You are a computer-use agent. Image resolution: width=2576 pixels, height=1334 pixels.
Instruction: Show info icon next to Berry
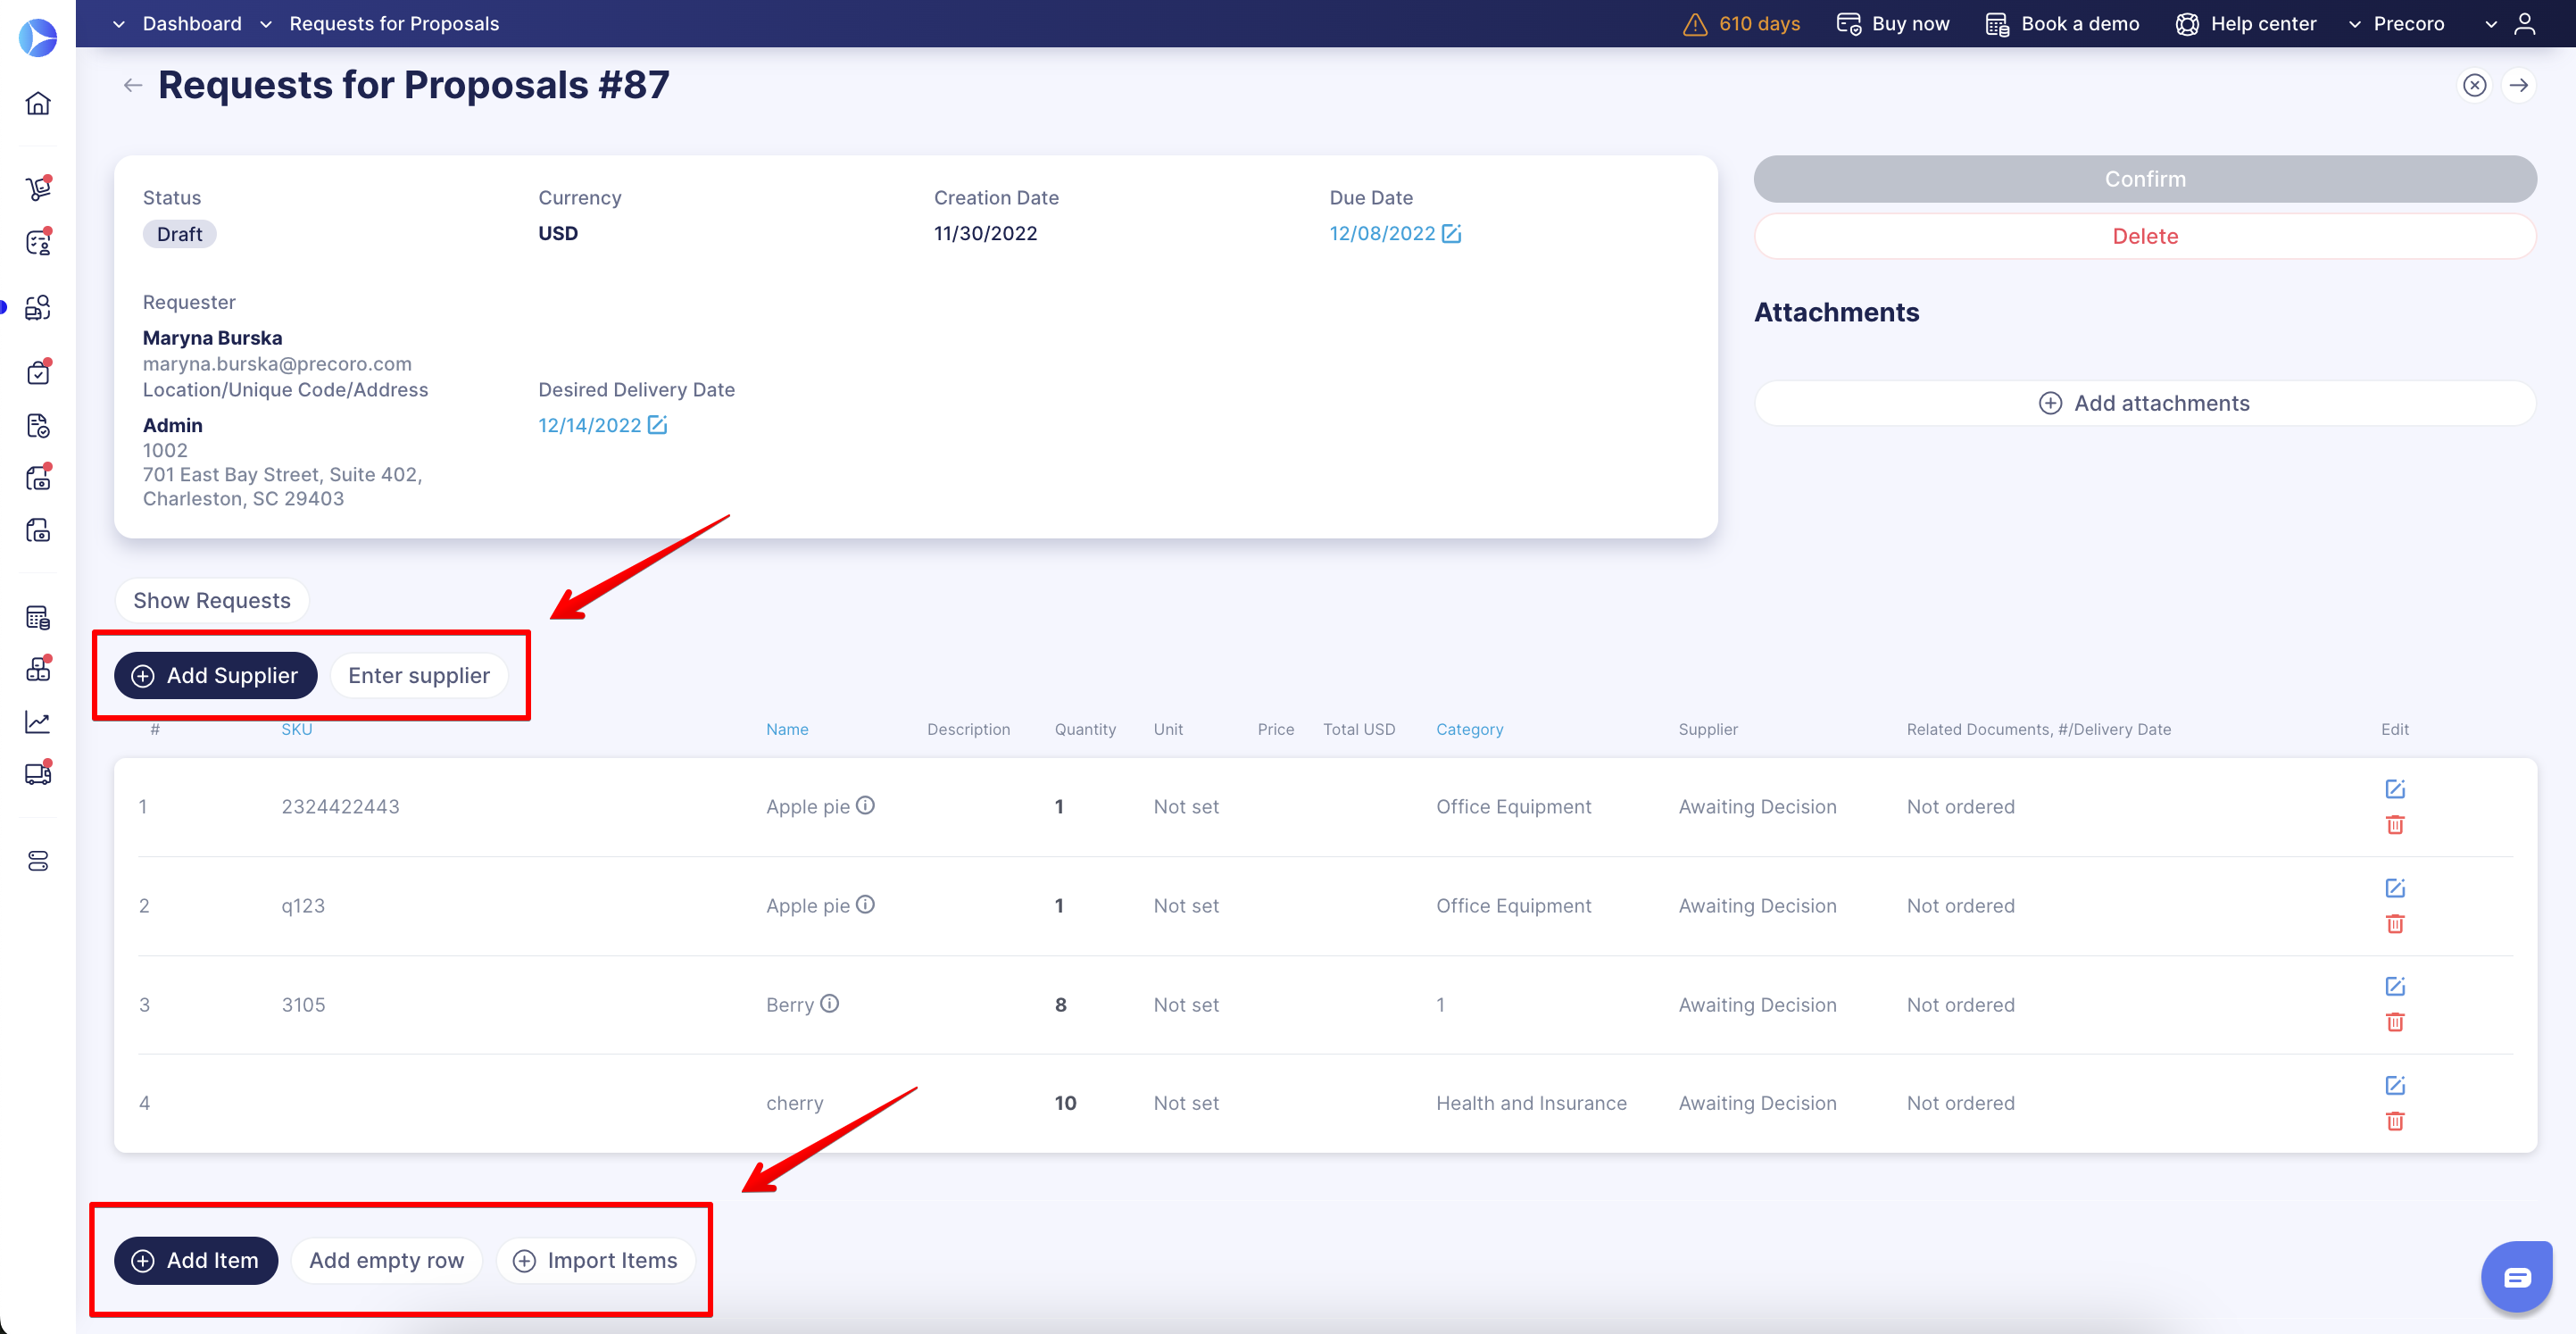coord(829,1003)
